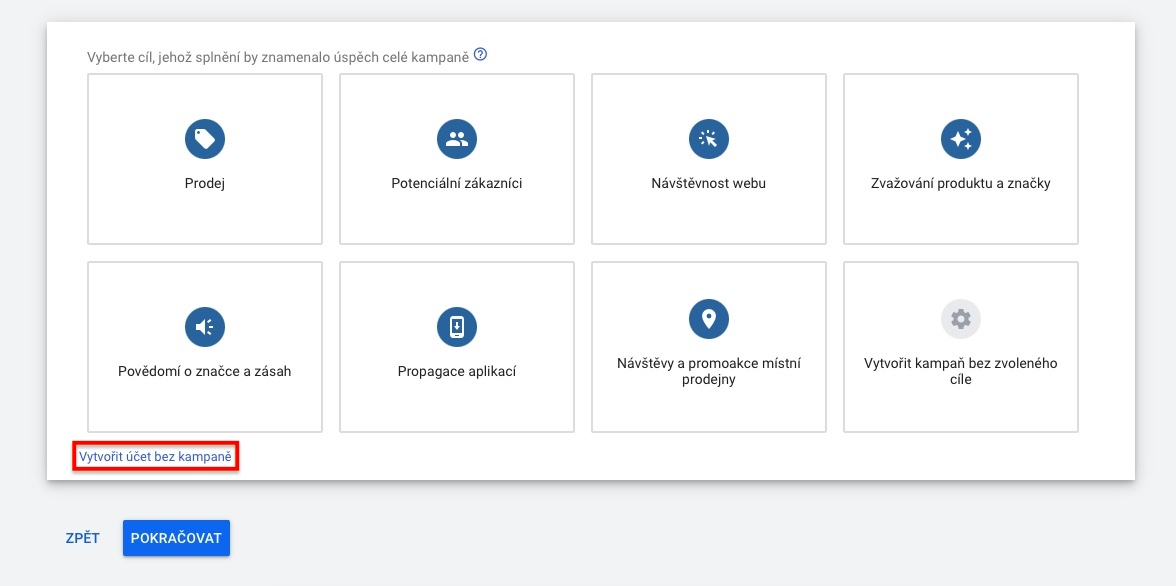The image size is (1176, 586).
Task: Choose Vytvořit kampaň bez zvoleného cíle label
Action: pyautogui.click(x=961, y=371)
